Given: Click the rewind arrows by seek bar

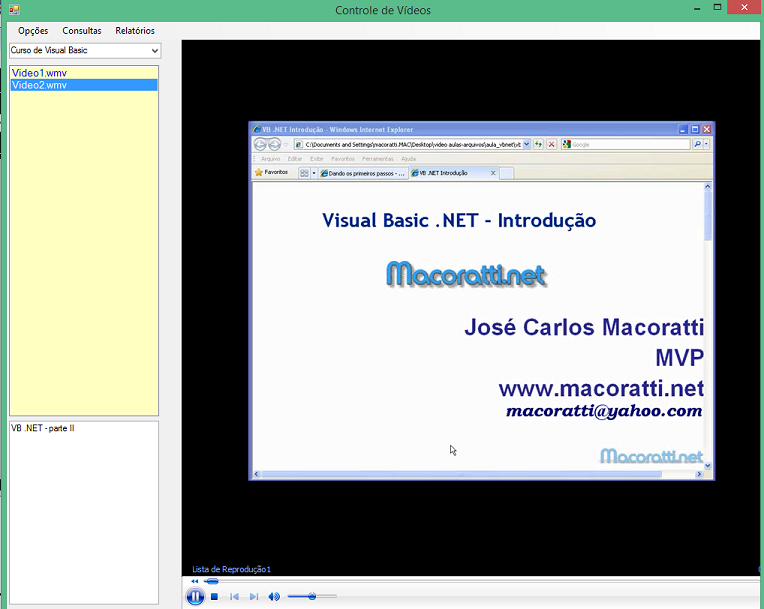Looking at the screenshot, I should [195, 581].
